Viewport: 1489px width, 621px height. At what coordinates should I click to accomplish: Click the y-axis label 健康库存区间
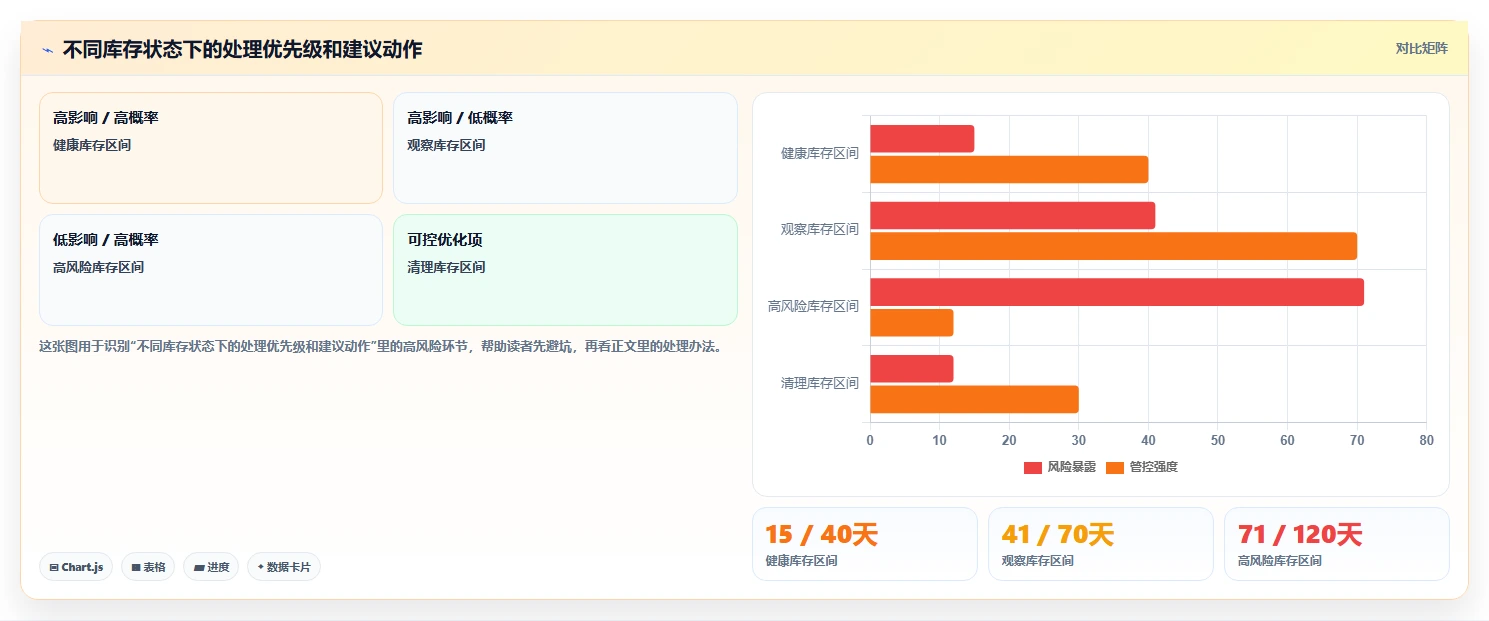(820, 154)
